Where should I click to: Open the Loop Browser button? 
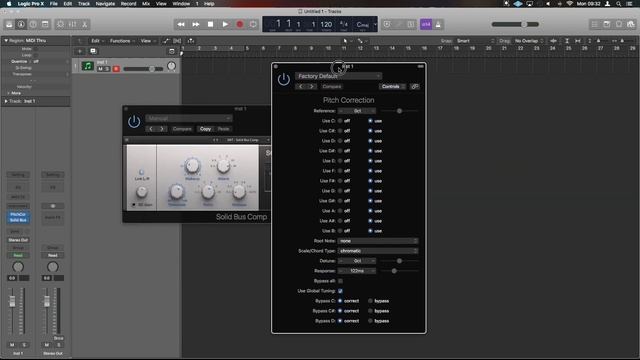(619, 24)
